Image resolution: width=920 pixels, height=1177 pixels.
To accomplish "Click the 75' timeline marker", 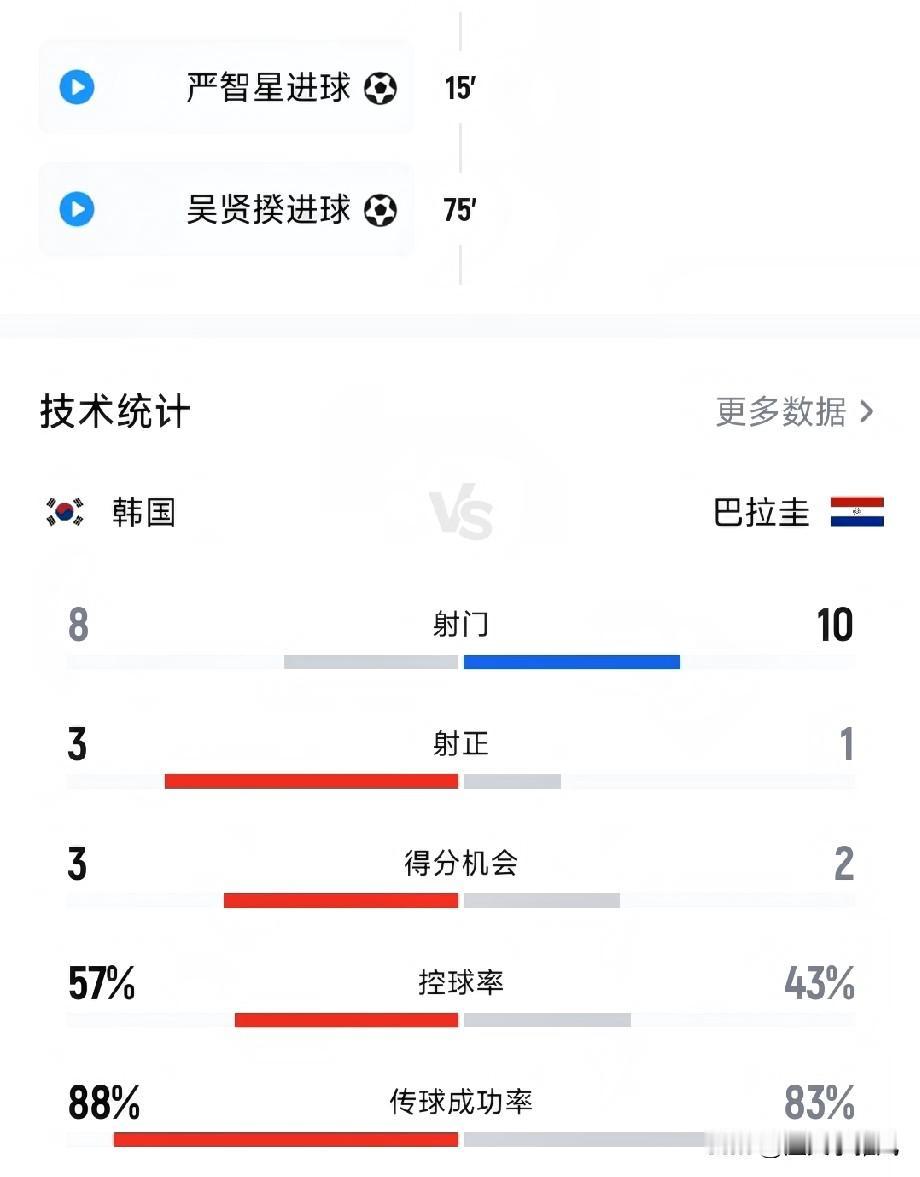I will click(459, 211).
